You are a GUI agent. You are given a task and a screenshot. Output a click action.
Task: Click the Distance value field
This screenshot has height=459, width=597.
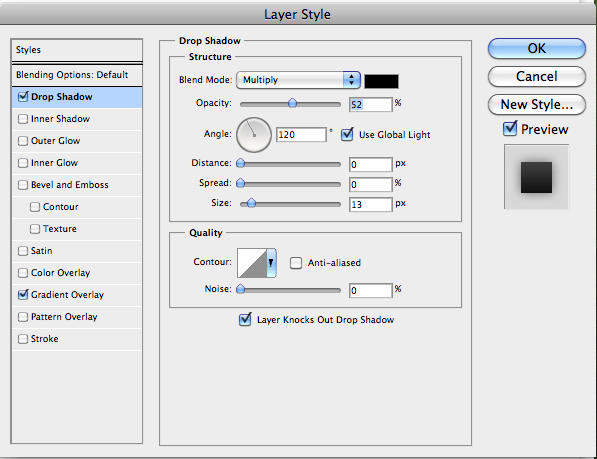click(x=370, y=164)
